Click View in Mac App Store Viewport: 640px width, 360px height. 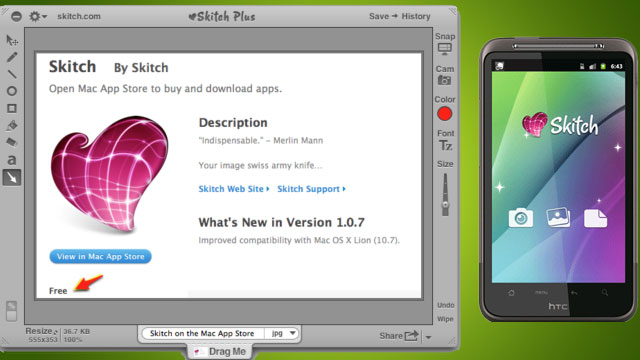coord(100,256)
